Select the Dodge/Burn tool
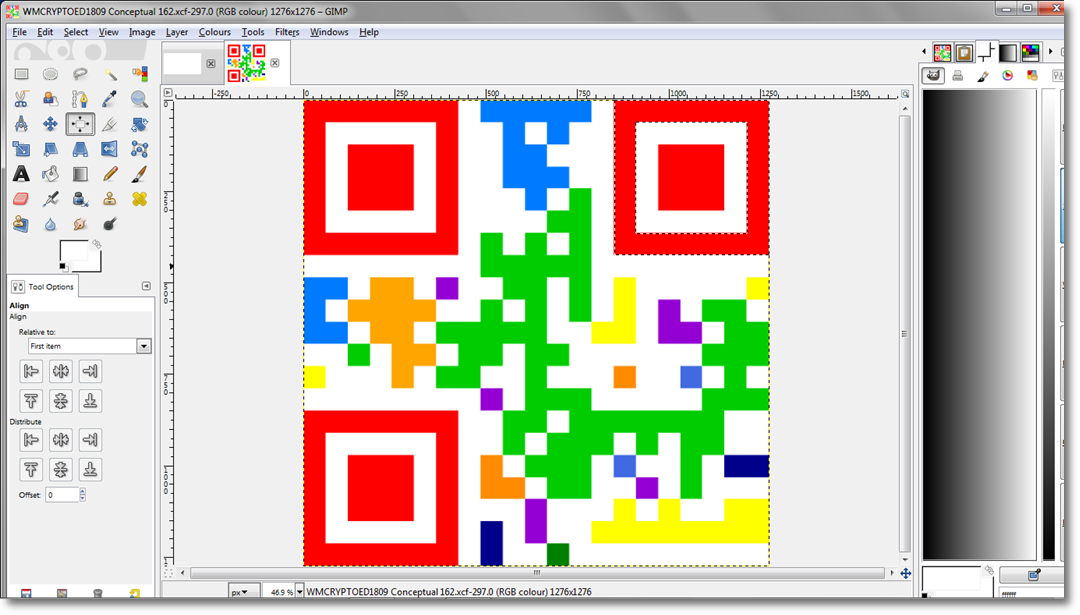This screenshot has width=1080, height=615. [x=110, y=224]
